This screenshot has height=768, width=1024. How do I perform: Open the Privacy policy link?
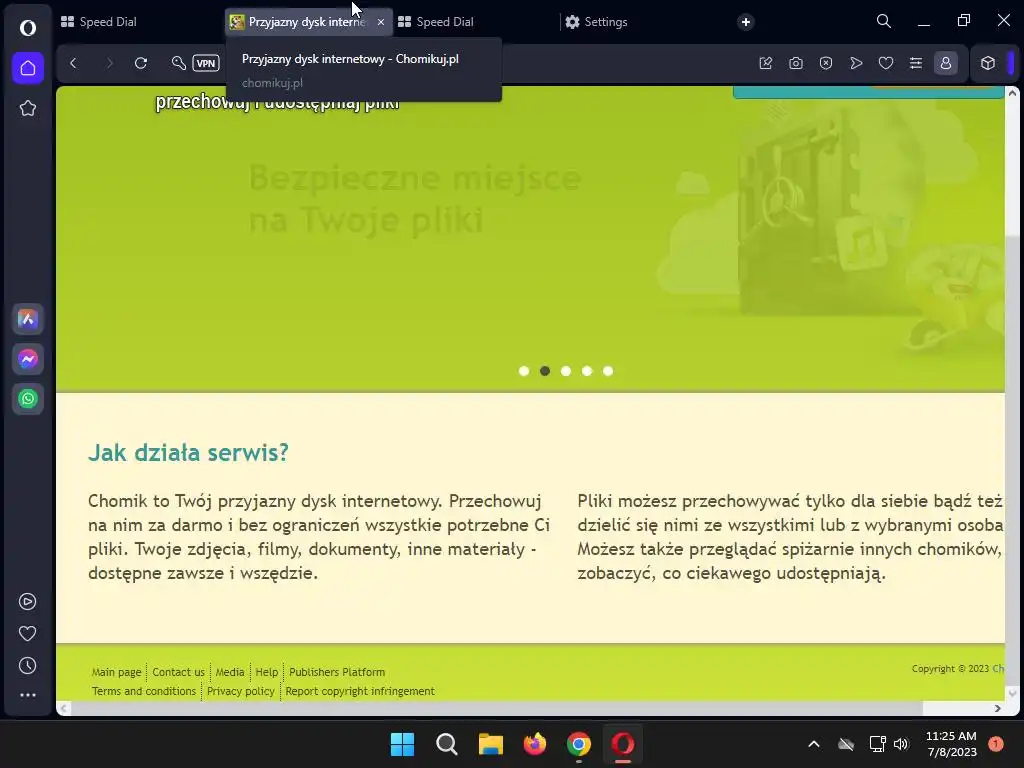point(241,691)
